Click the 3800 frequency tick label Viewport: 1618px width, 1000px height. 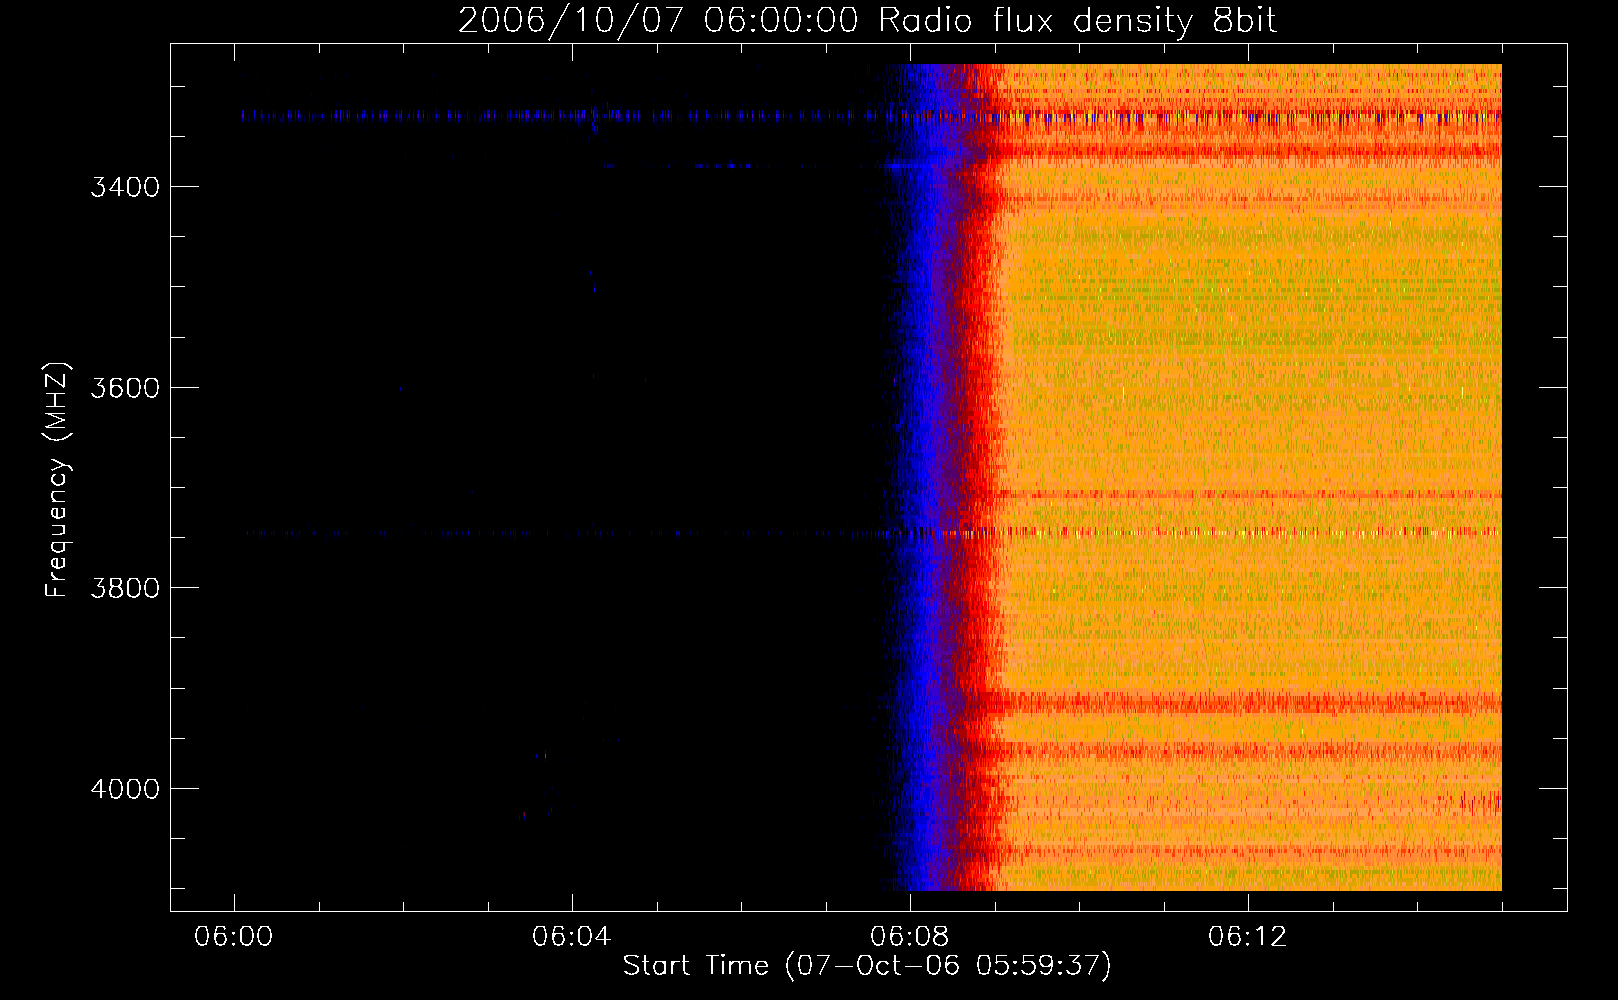pyautogui.click(x=125, y=588)
